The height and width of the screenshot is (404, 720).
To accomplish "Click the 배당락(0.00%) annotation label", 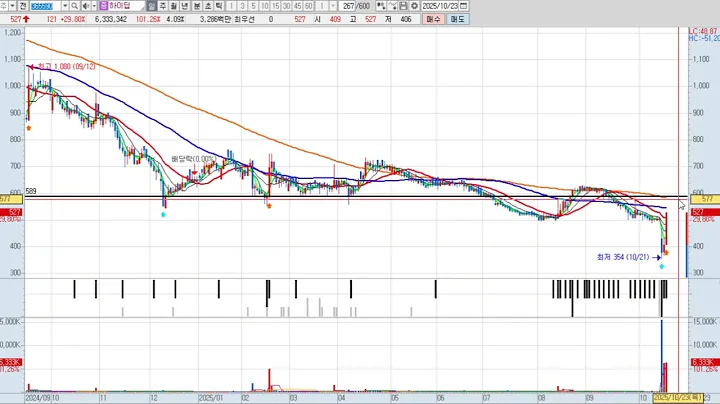I will pyautogui.click(x=193, y=159).
